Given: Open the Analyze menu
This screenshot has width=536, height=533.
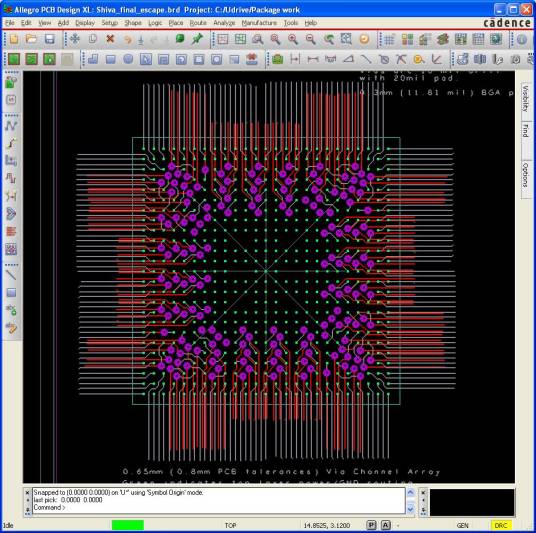Looking at the screenshot, I should [x=224, y=23].
